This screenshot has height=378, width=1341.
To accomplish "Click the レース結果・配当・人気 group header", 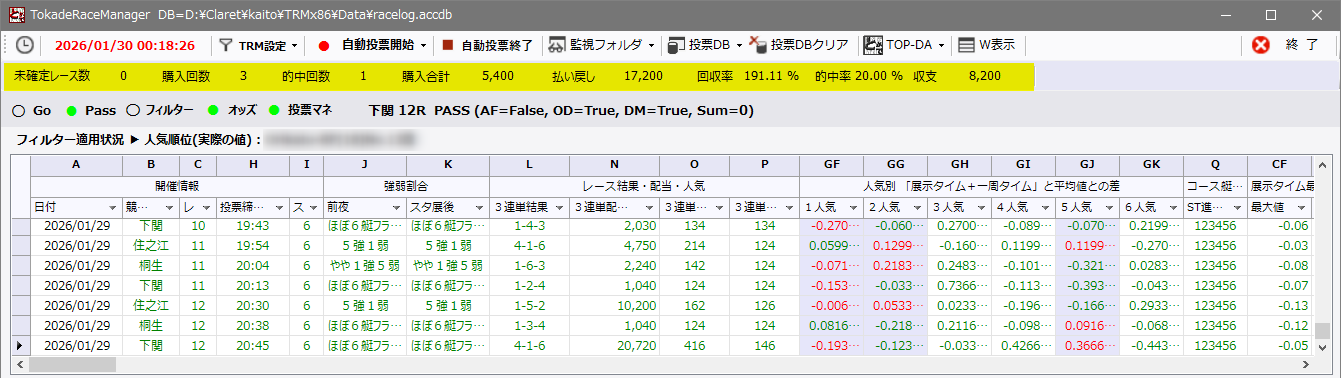I will point(644,186).
